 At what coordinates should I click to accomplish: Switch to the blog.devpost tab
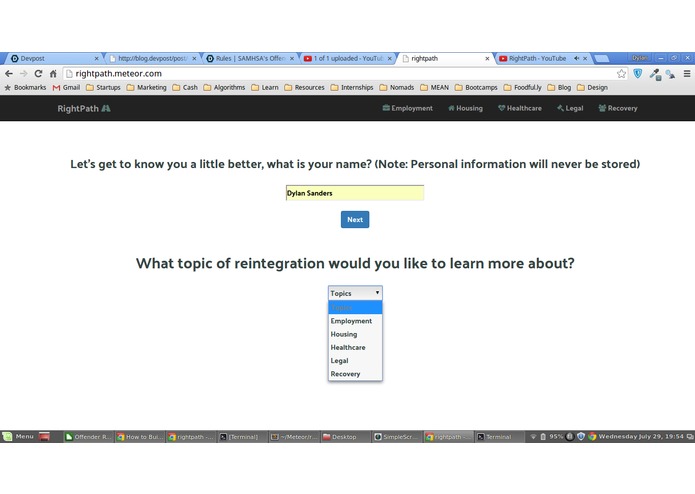(x=151, y=58)
